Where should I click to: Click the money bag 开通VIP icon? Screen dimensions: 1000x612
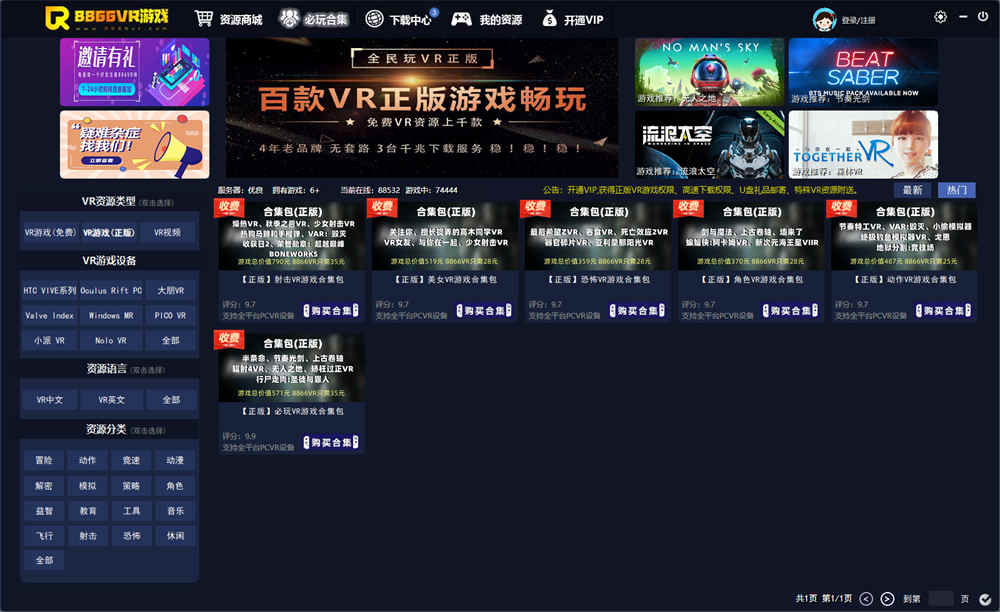(x=549, y=19)
